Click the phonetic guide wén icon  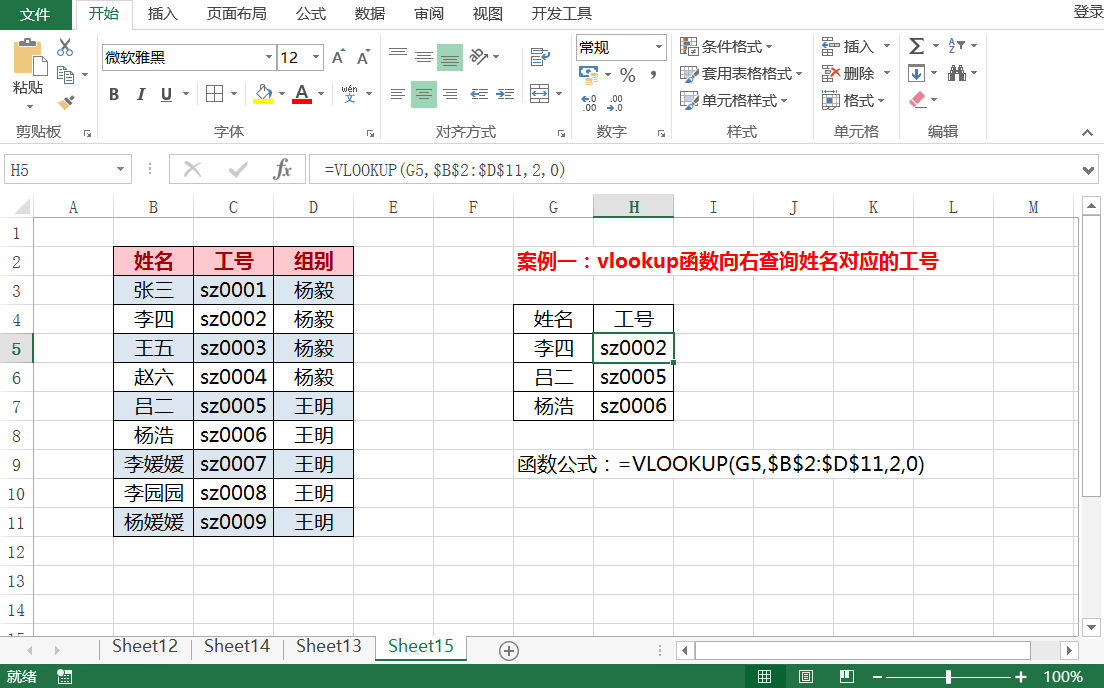coord(349,94)
